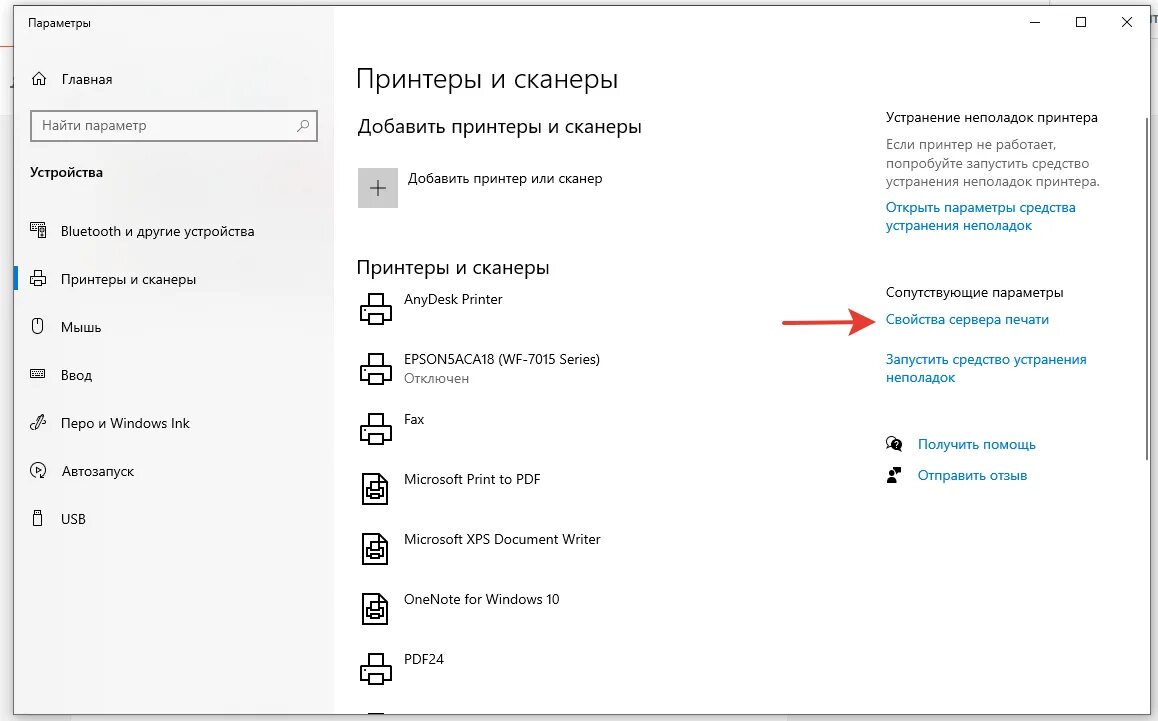Viewport: 1158px width, 721px height.
Task: Click the Отключен status text
Action: click(436, 378)
